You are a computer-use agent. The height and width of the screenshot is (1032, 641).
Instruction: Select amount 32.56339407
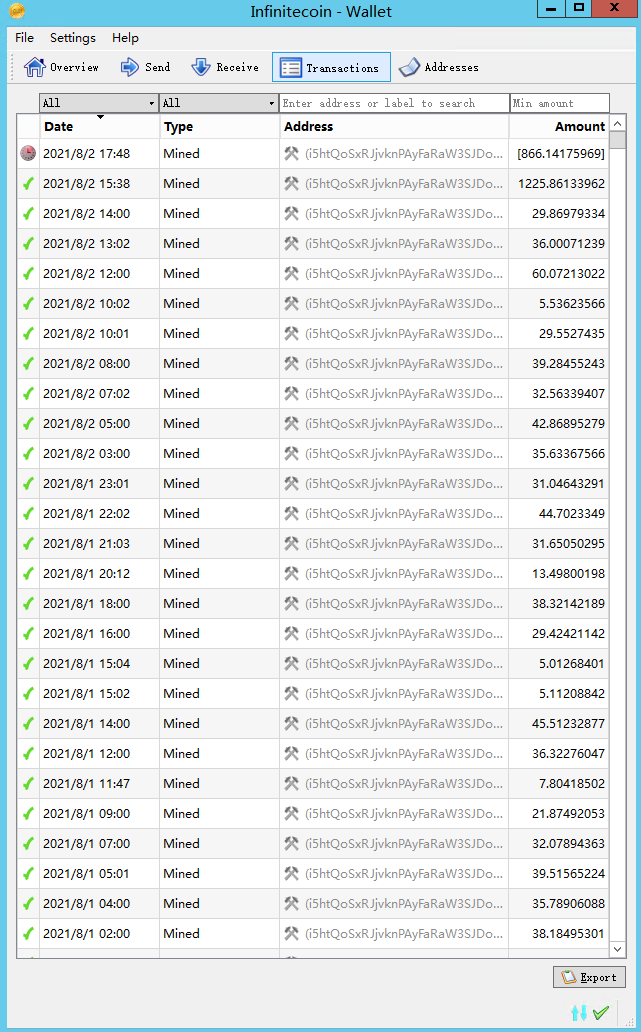569,394
